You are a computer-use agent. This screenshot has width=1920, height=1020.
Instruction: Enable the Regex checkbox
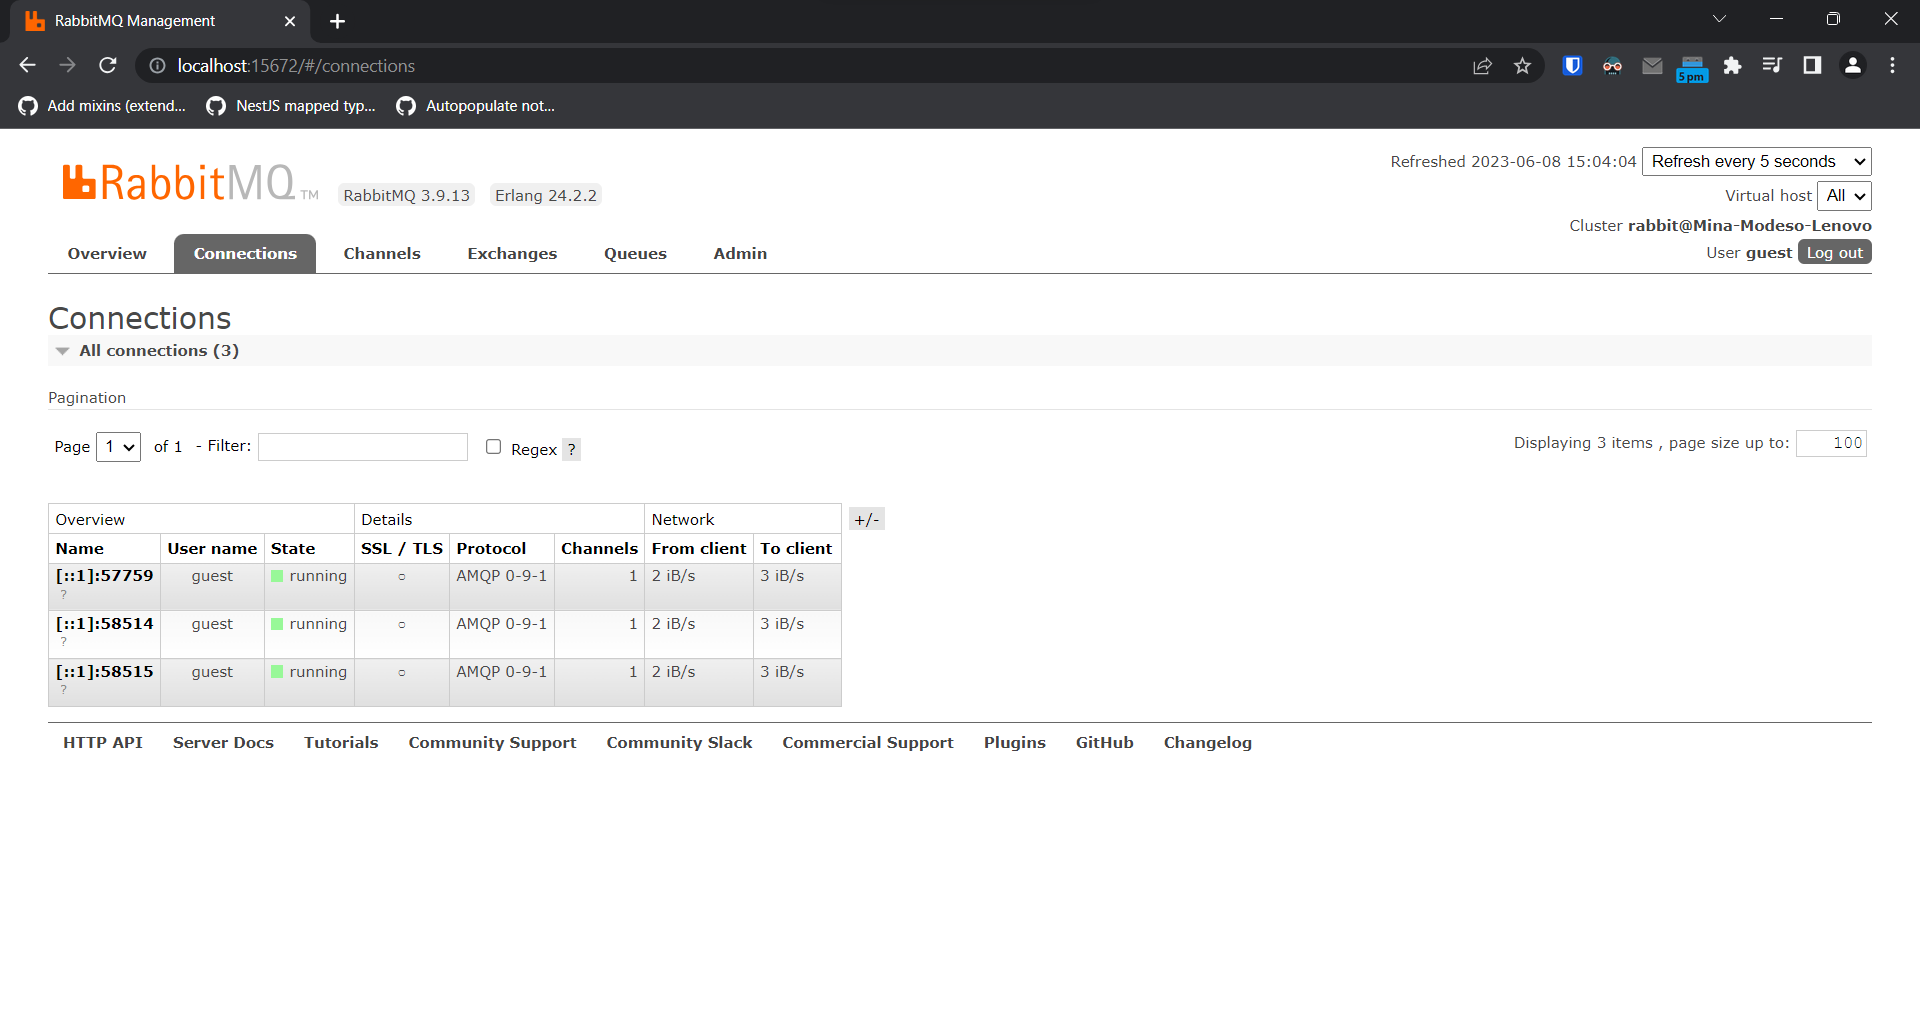(493, 446)
